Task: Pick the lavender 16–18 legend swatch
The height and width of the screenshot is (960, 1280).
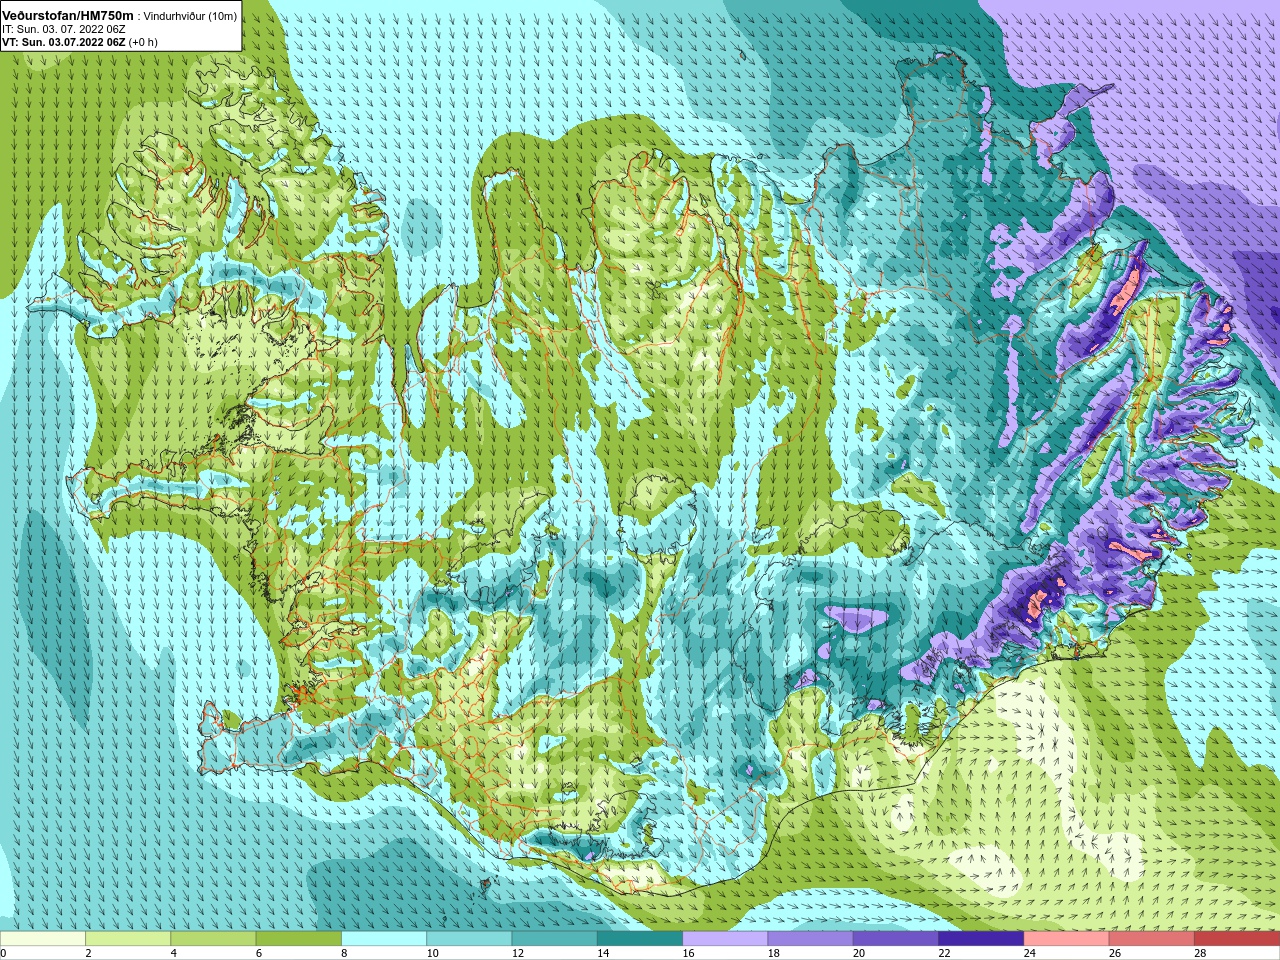Action: point(725,939)
